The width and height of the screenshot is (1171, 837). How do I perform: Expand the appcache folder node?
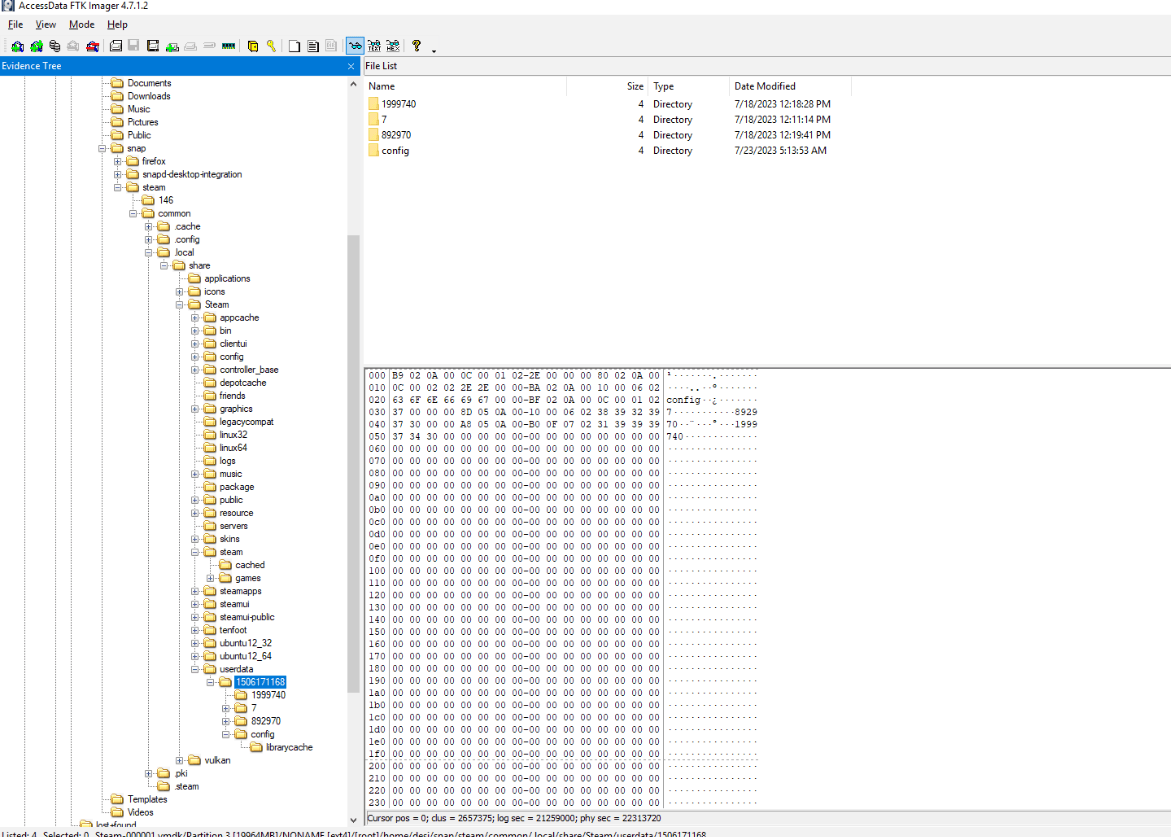click(x=195, y=318)
